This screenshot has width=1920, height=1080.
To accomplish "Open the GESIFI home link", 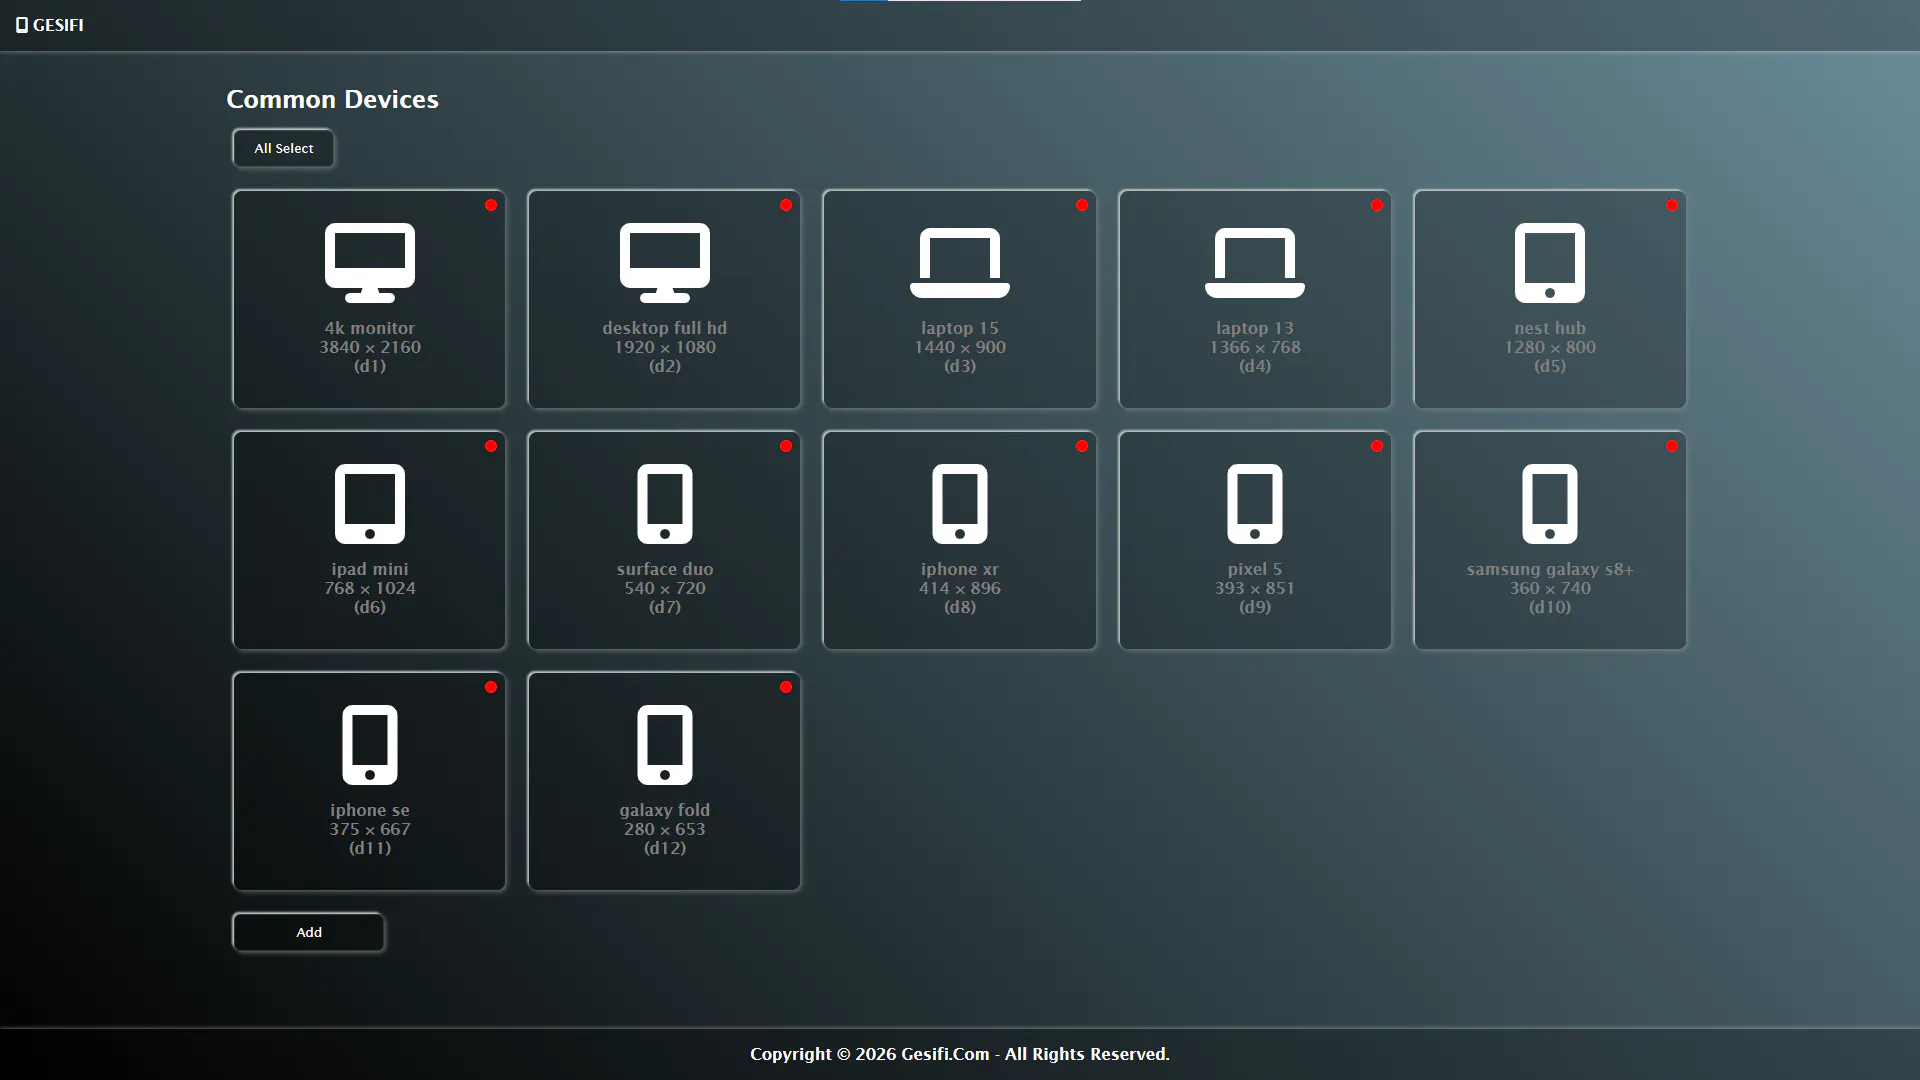I will pos(50,25).
